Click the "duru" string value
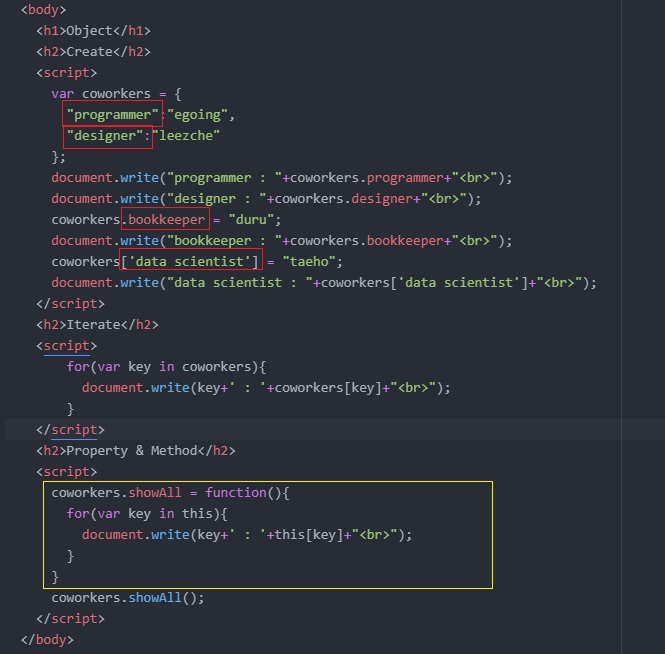 click(x=251, y=220)
